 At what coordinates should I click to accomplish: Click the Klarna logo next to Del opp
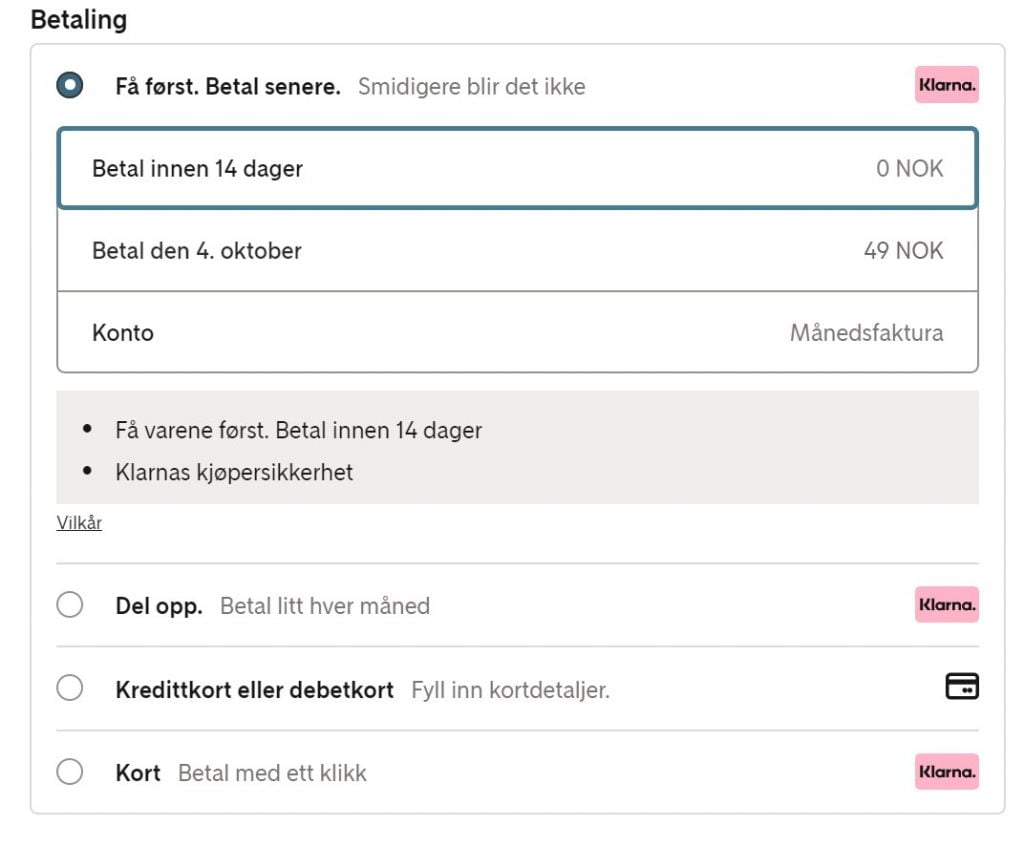[946, 605]
